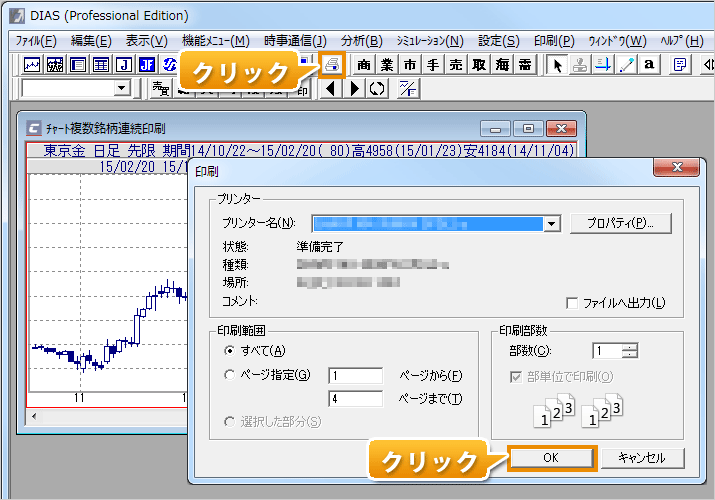The width and height of the screenshot is (715, 500).
Task: Click the 業 toolbar button
Action: tap(386, 65)
